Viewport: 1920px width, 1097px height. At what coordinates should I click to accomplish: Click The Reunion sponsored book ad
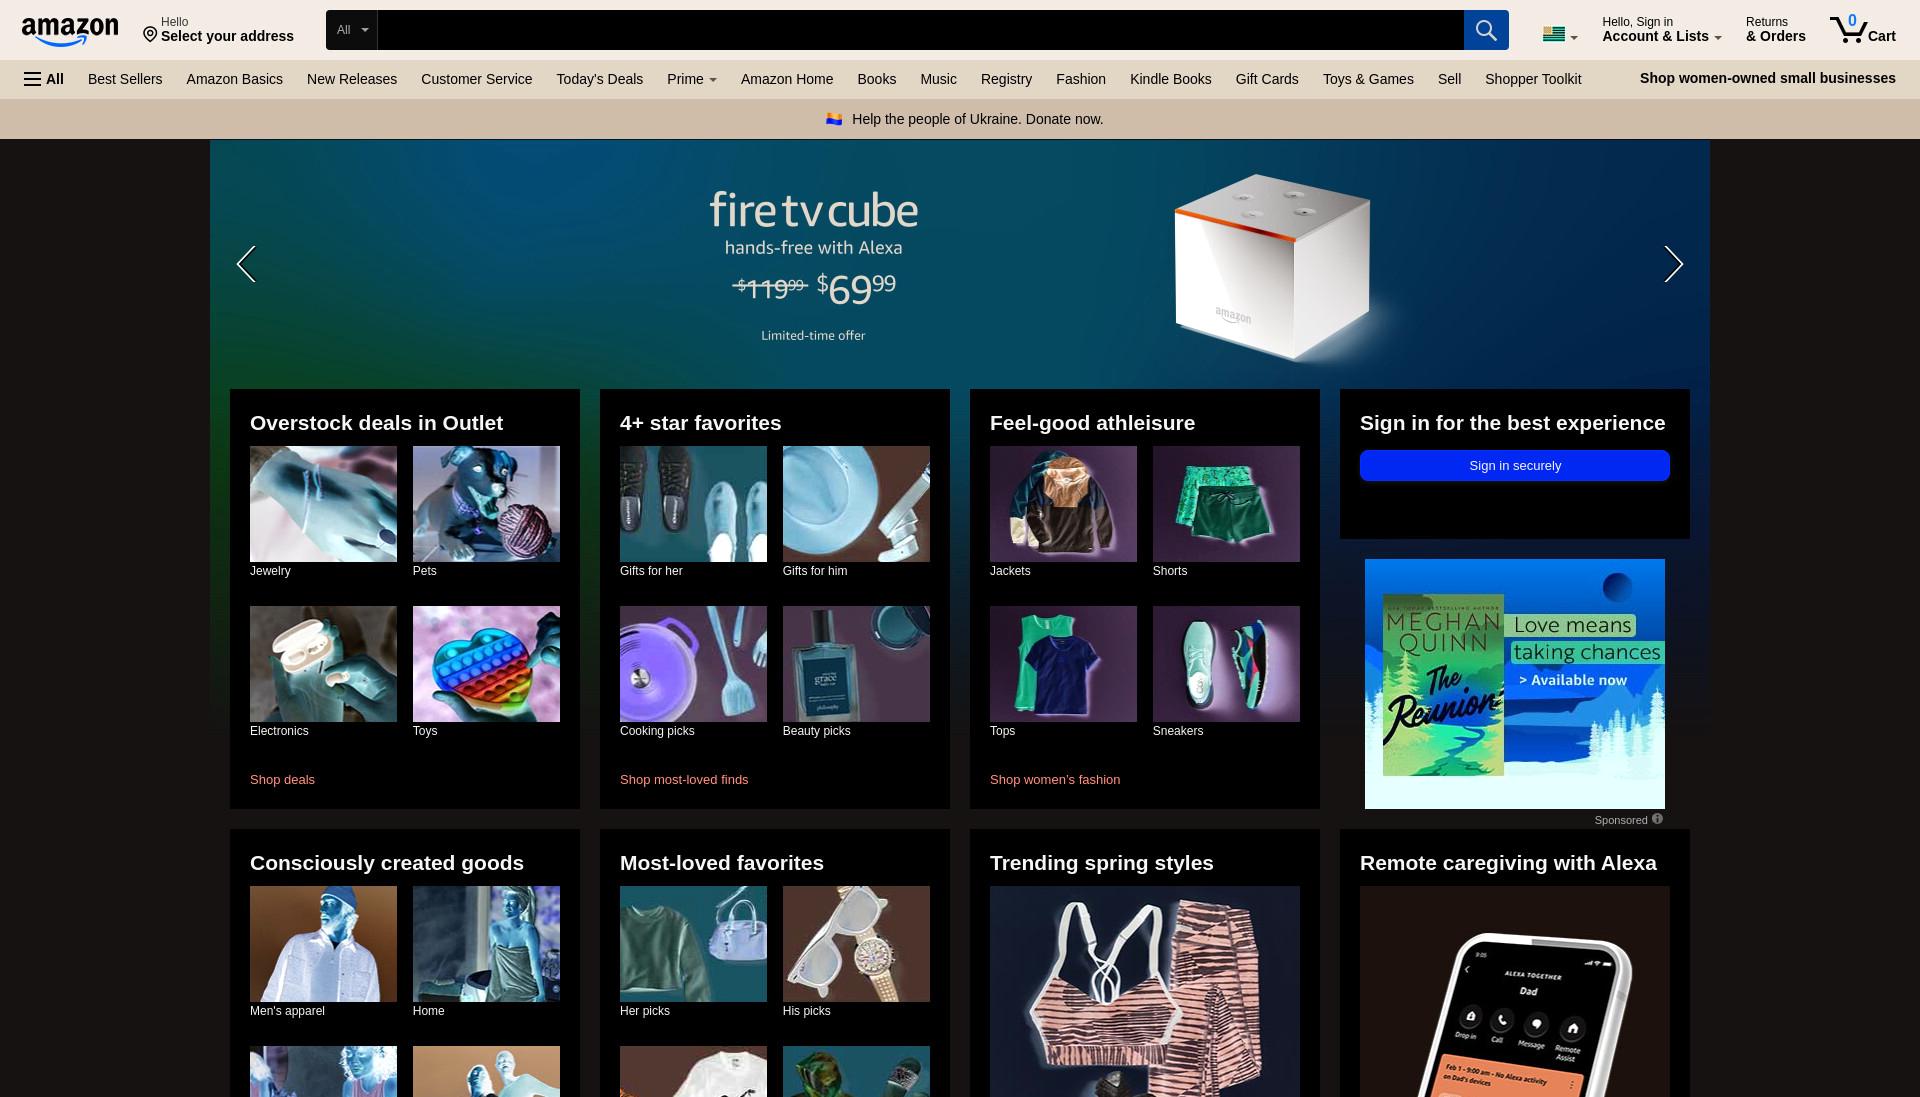1514,684
